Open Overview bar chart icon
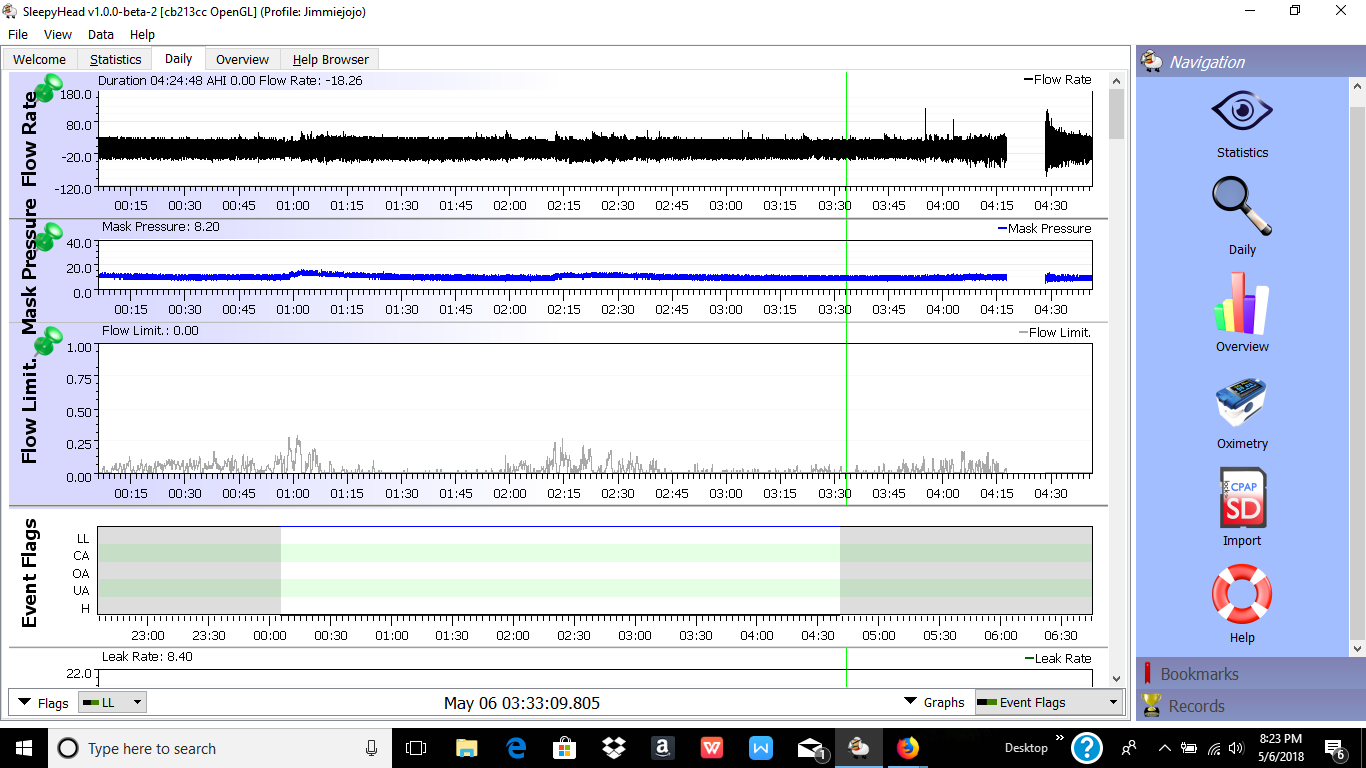 coord(1242,304)
